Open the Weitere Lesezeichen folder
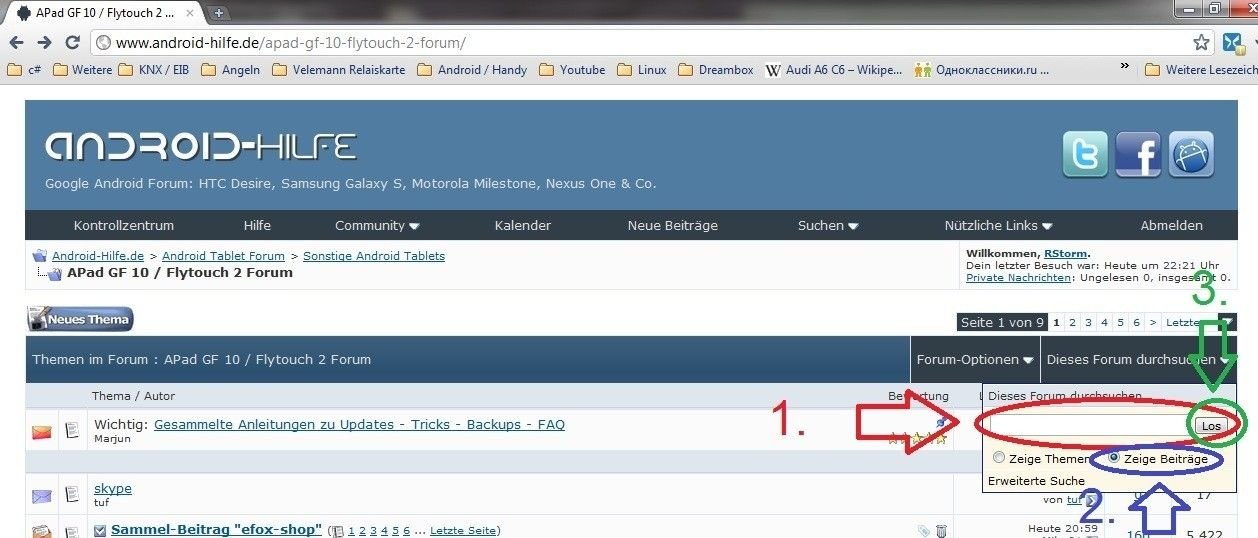The image size is (1258, 538). click(1200, 70)
